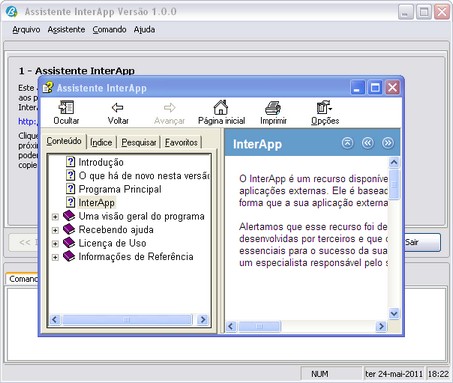Click the previous-topic double left arrow icon

(x=367, y=143)
